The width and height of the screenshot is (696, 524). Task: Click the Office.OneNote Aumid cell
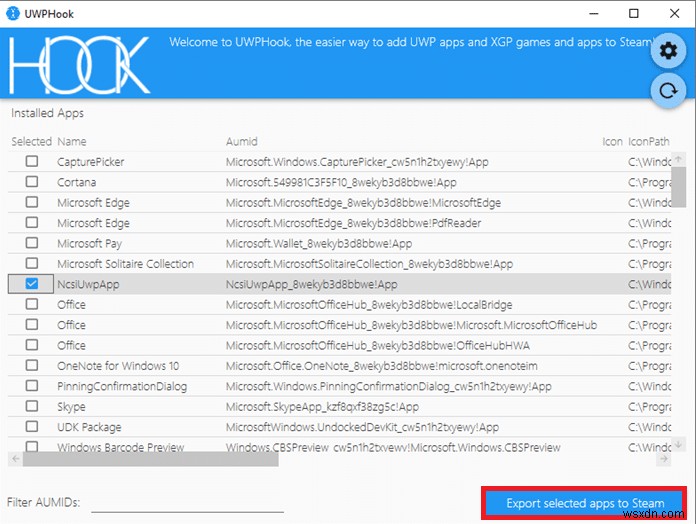(x=381, y=366)
